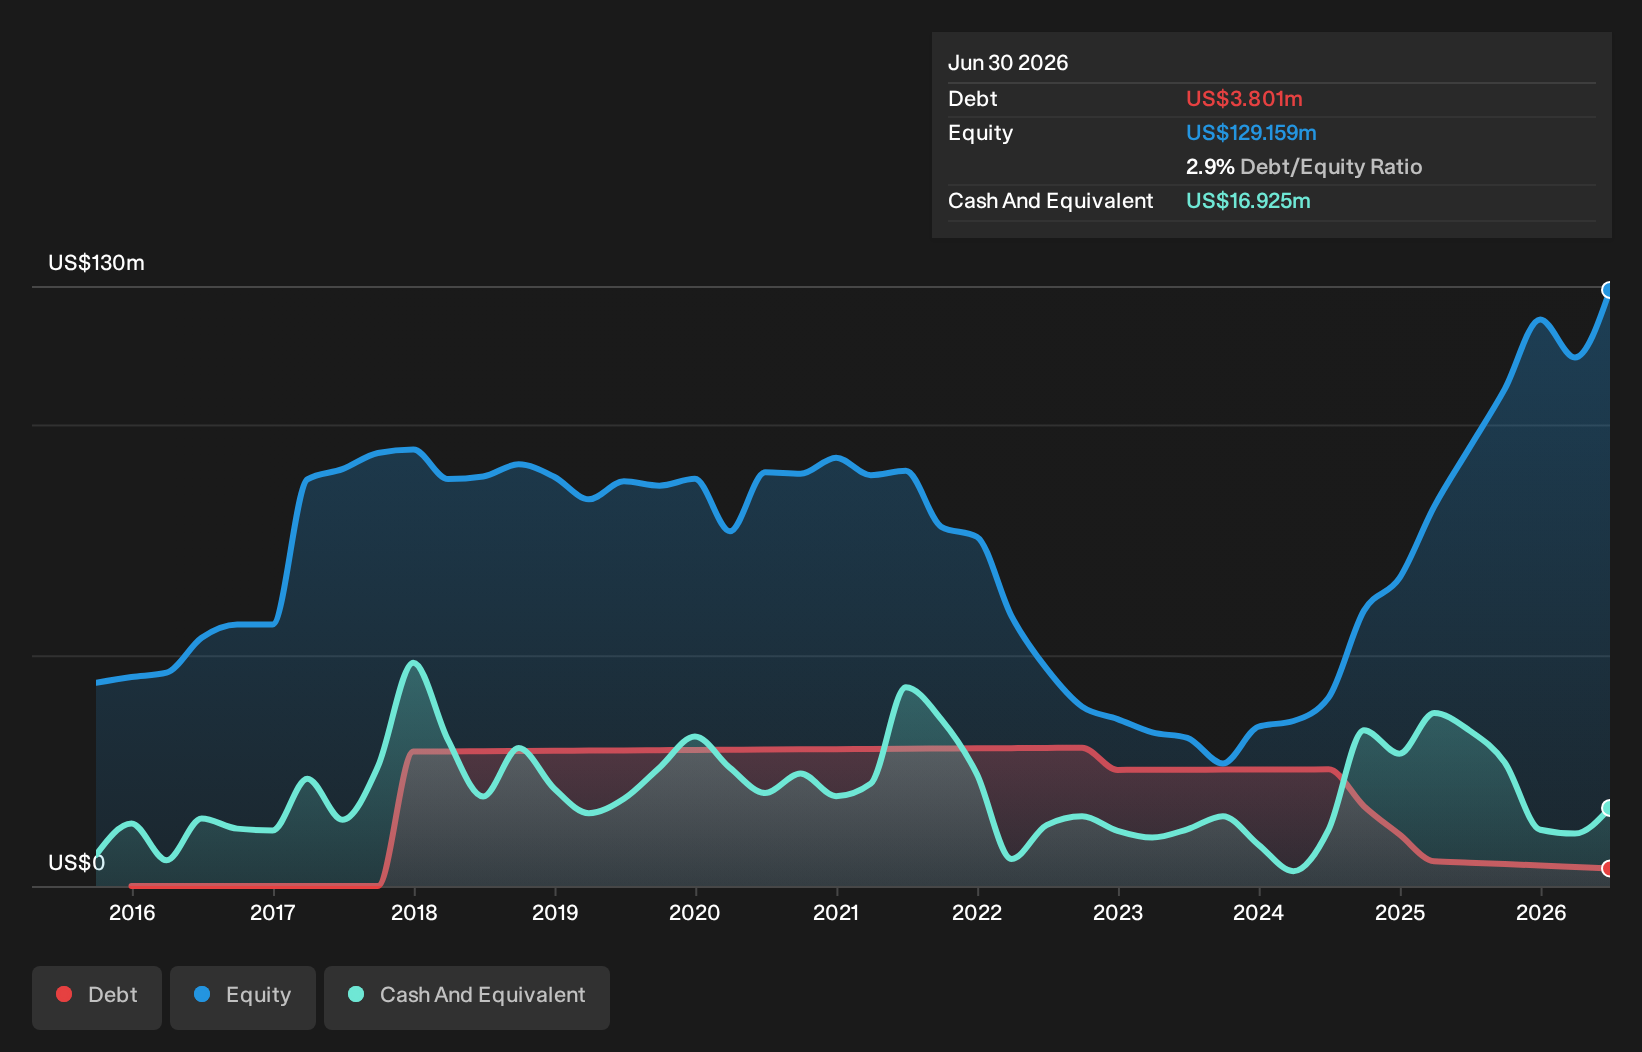Click the Cash value US$16.925m
1642x1052 pixels.
pyautogui.click(x=1248, y=201)
